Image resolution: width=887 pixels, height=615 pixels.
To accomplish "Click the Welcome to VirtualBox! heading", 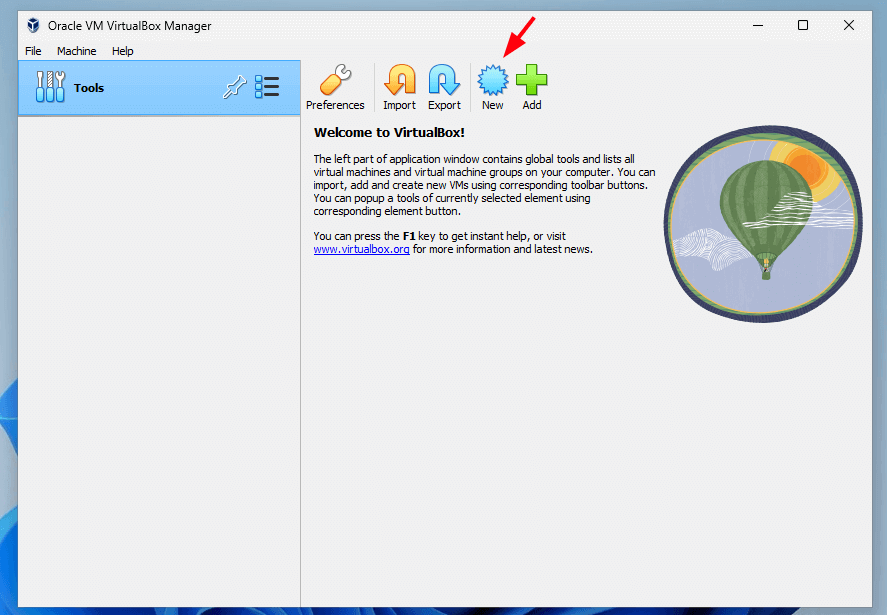I will point(389,132).
